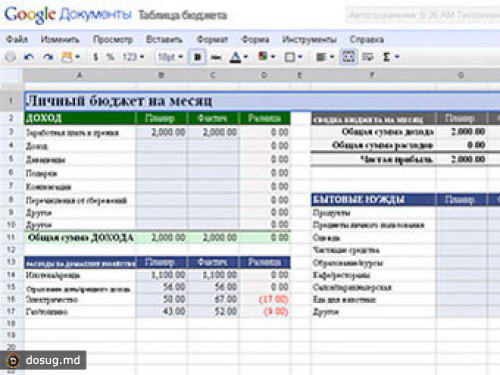Viewport: 500px width, 375px height.
Task: Open the clipboard paste dropdown
Action: (70, 57)
